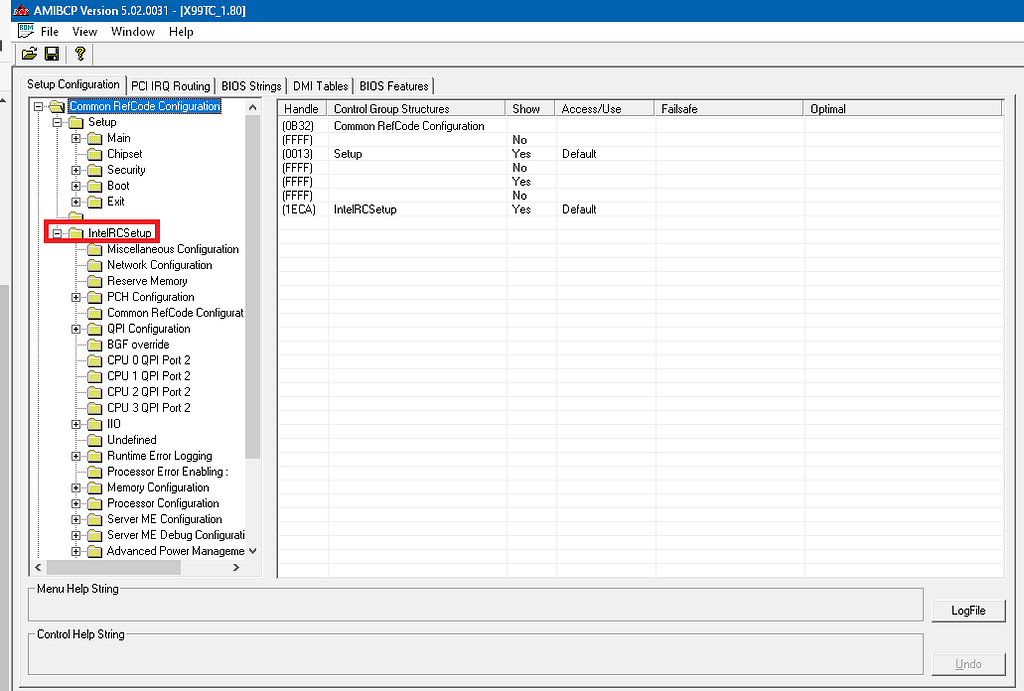This screenshot has height=691, width=1024.
Task: Click inside the Menu Help String field
Action: 475,604
